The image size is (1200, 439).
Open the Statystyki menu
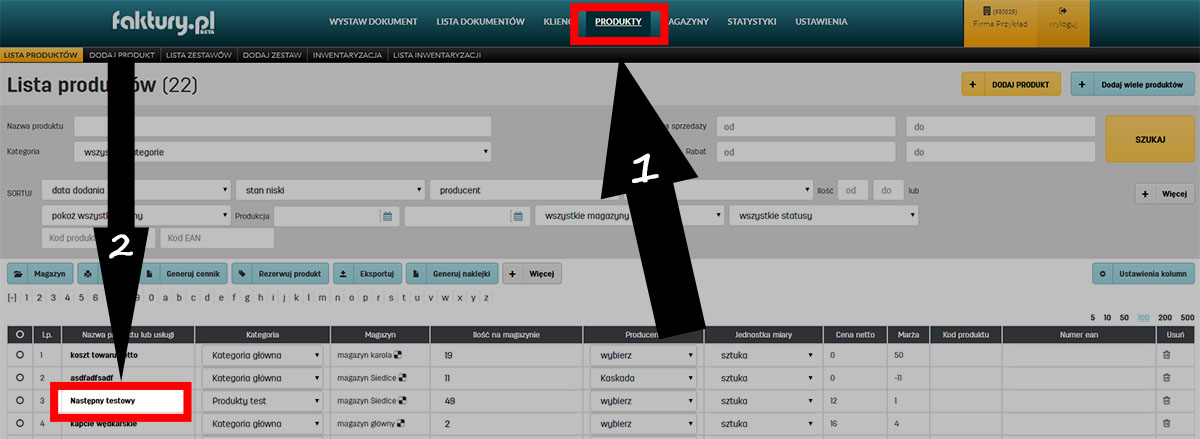click(x=750, y=21)
